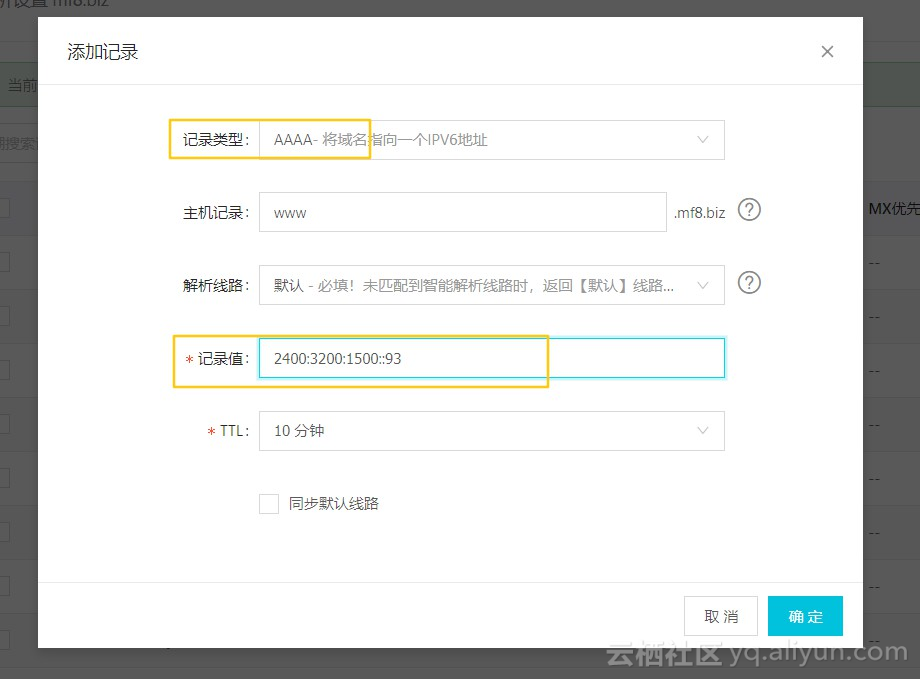Confirm with the 确定 button
The image size is (920, 679).
(x=805, y=616)
